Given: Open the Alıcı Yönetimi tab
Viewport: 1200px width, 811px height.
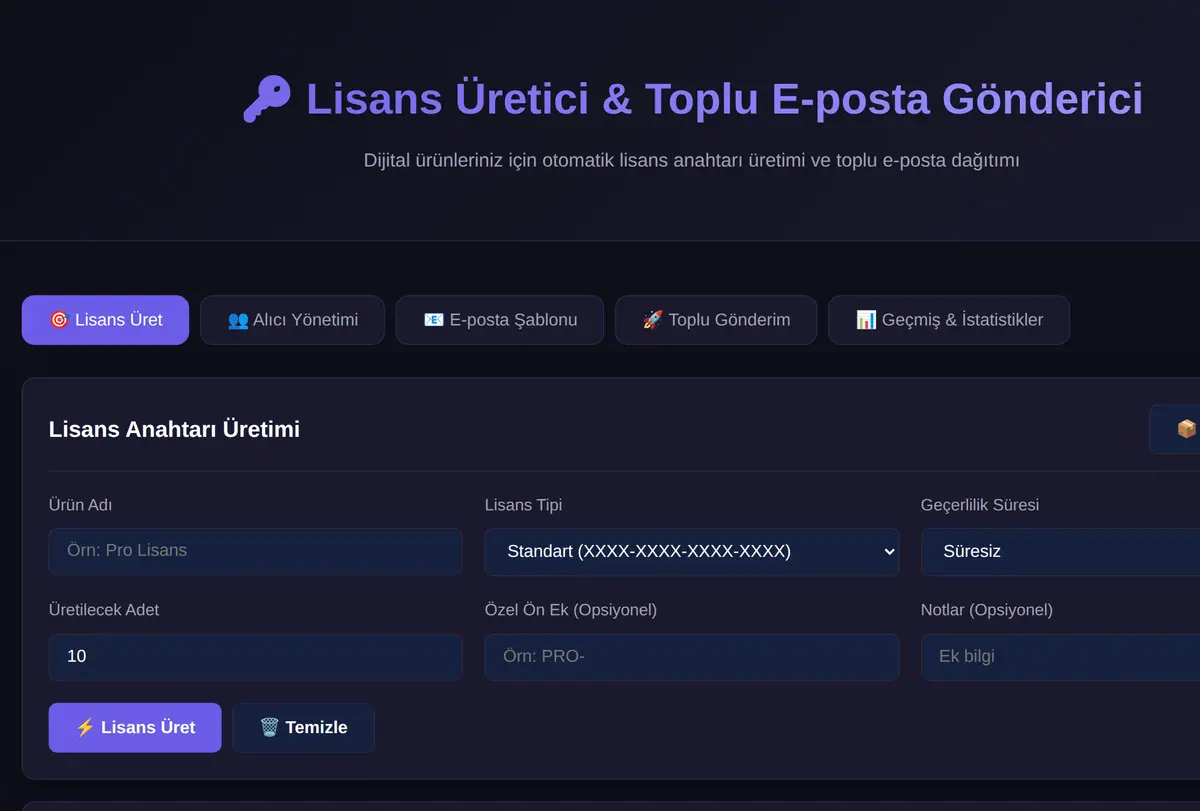Looking at the screenshot, I should 292,320.
